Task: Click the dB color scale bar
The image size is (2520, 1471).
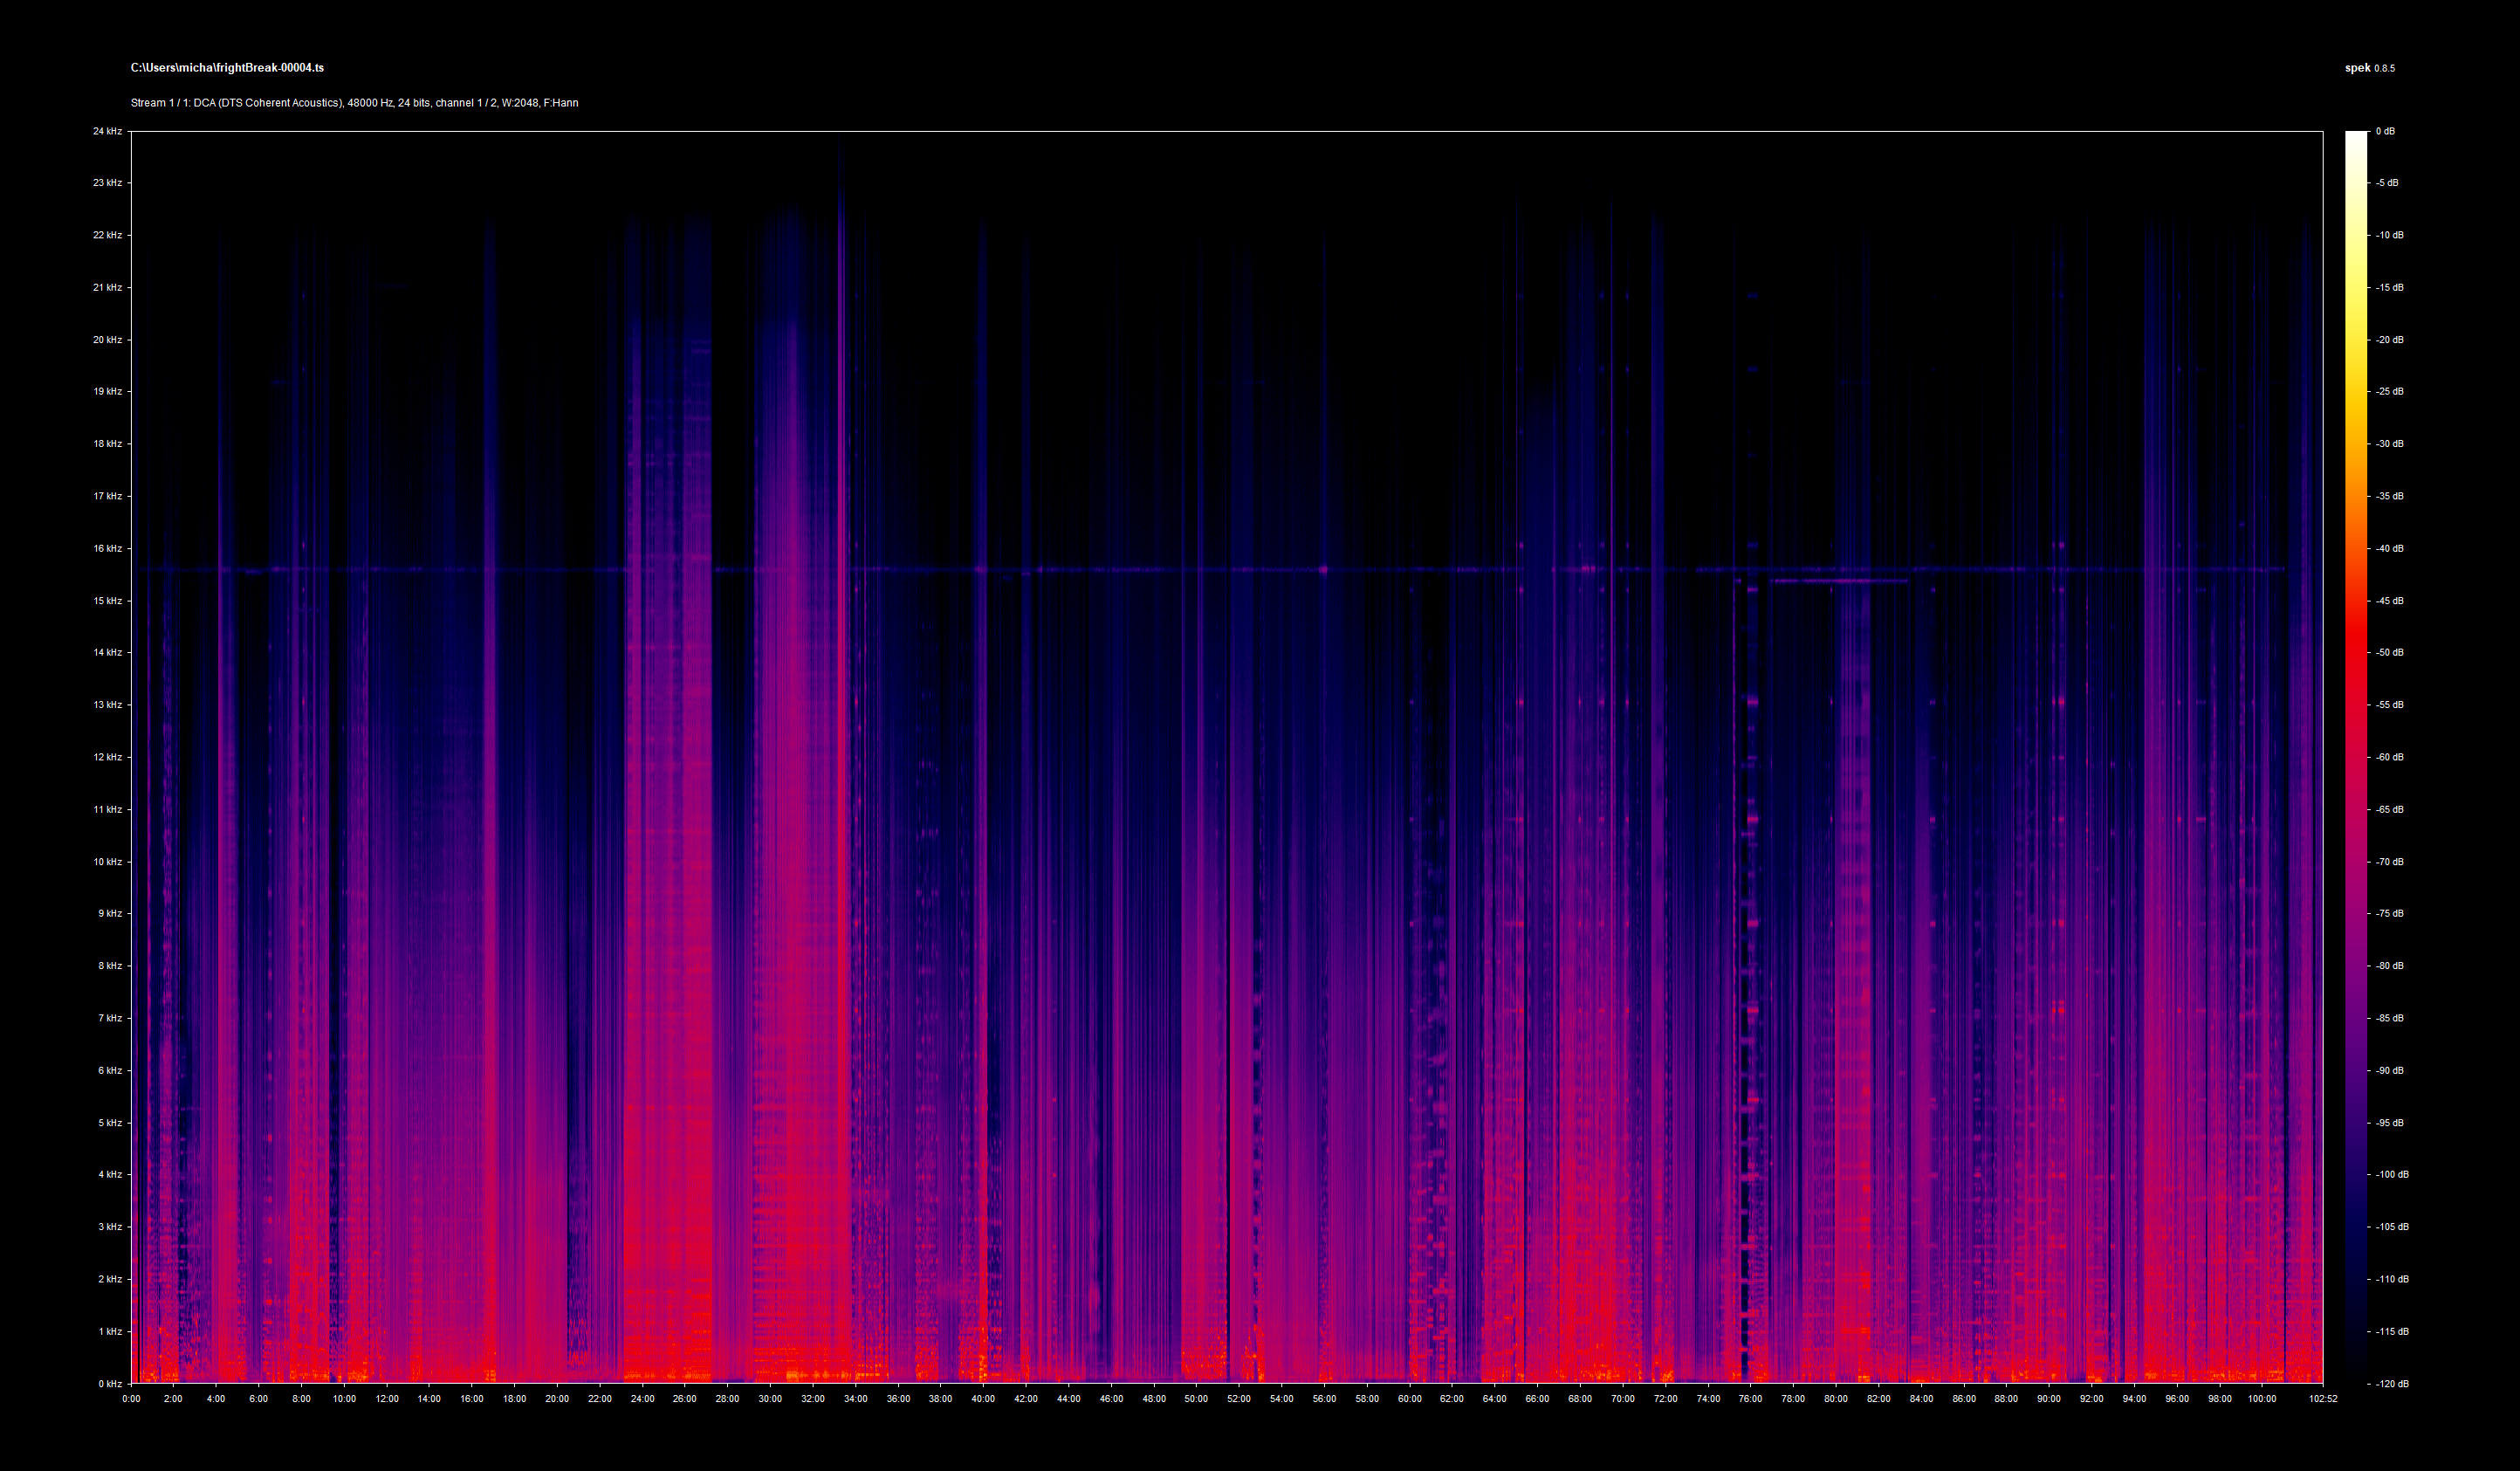Action: [x=2356, y=757]
